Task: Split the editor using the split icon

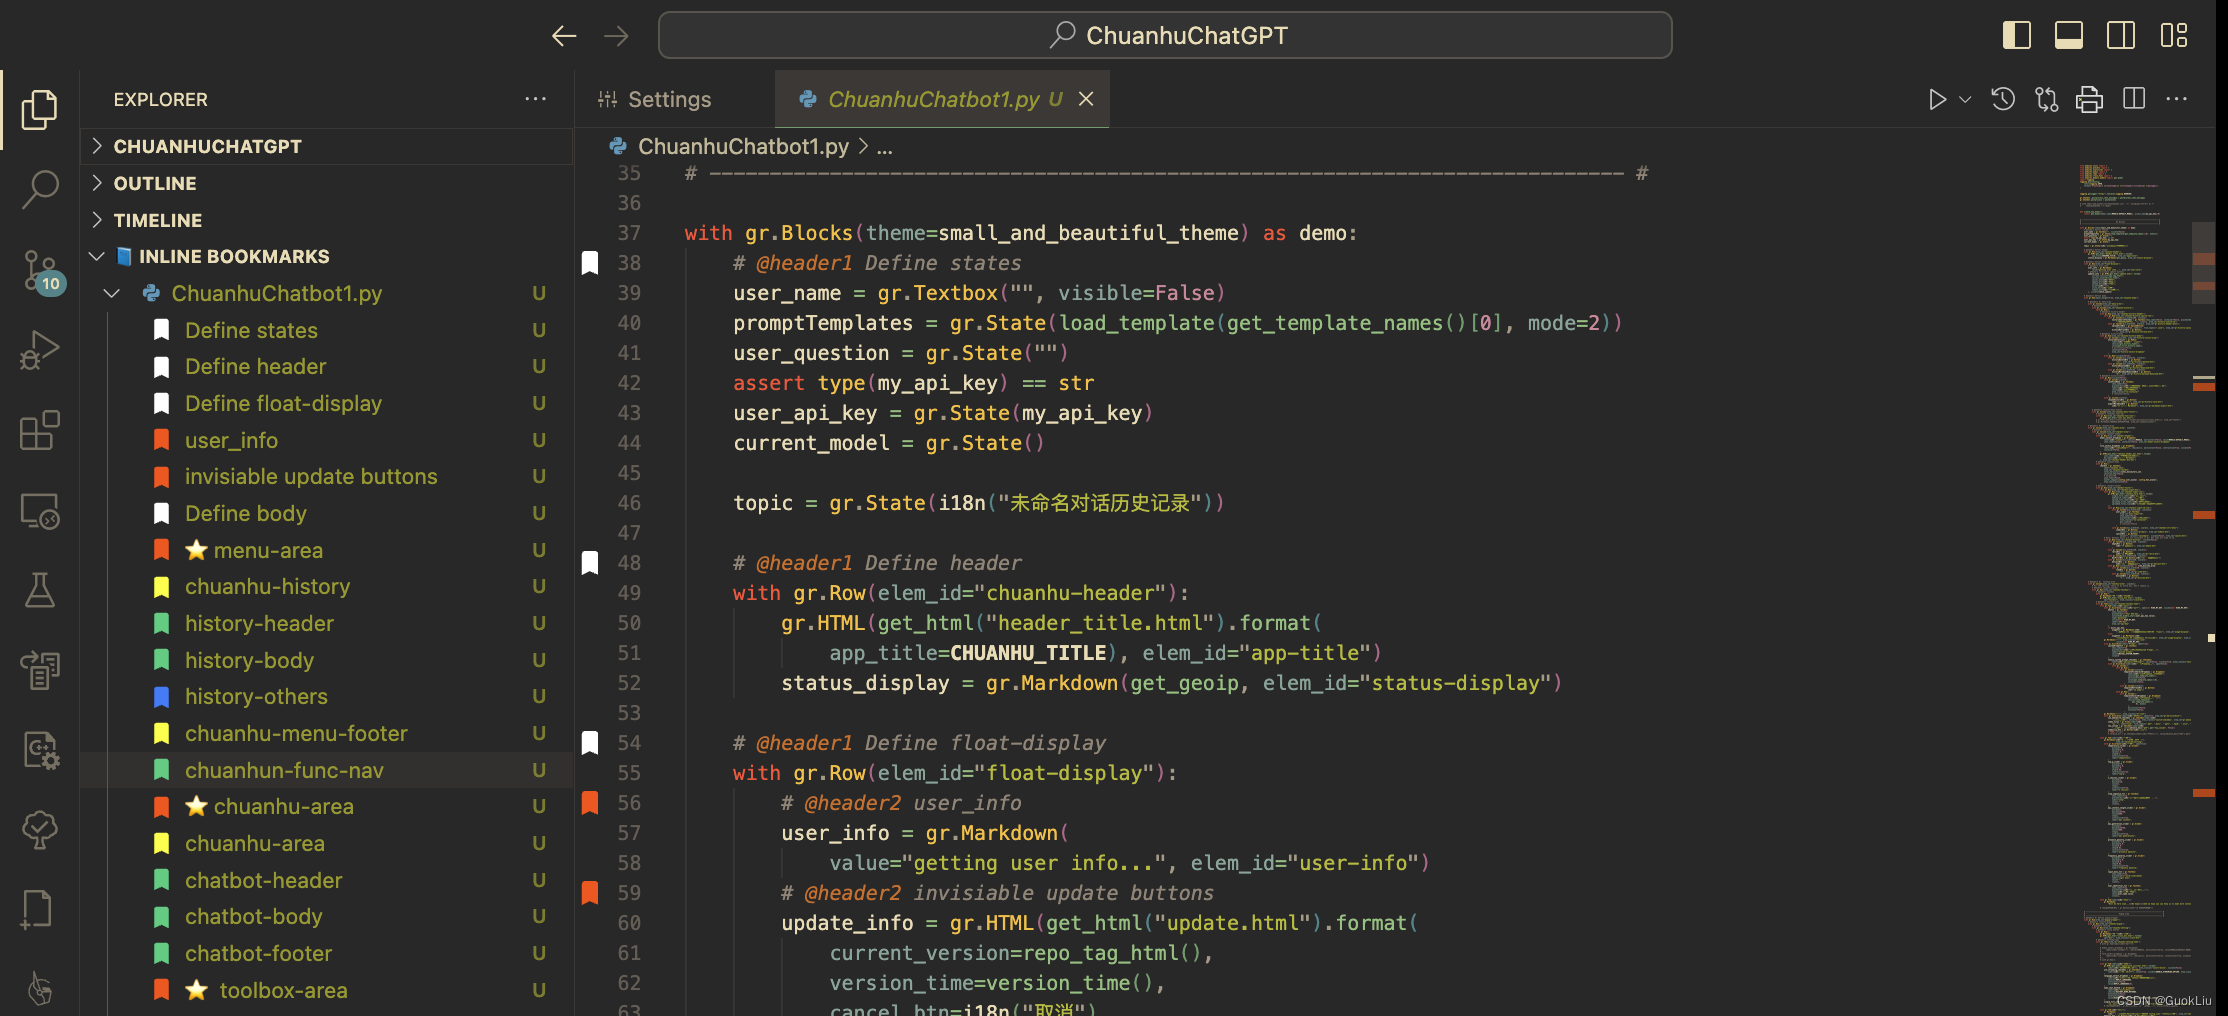Action: [x=2135, y=98]
